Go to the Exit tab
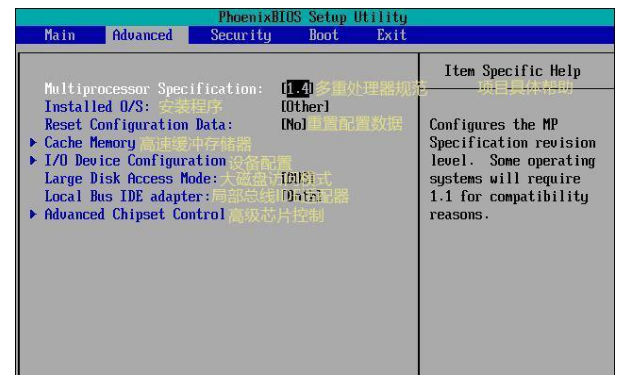618x375 pixels. (x=391, y=35)
